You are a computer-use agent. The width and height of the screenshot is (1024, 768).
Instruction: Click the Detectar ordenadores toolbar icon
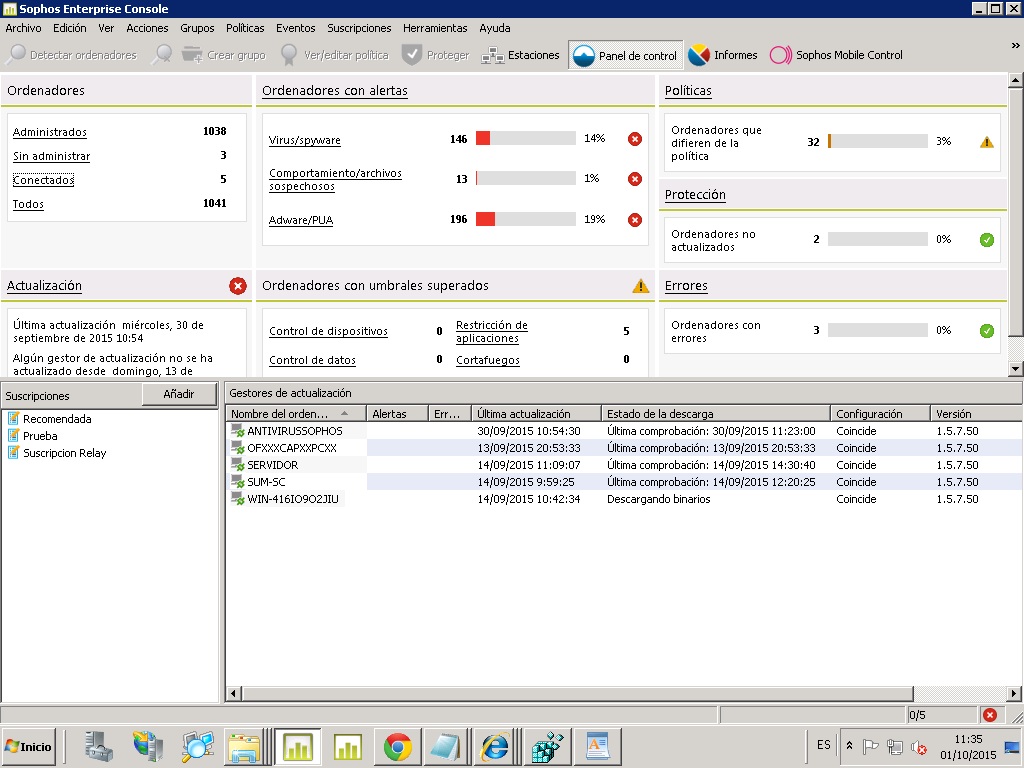[x=16, y=56]
